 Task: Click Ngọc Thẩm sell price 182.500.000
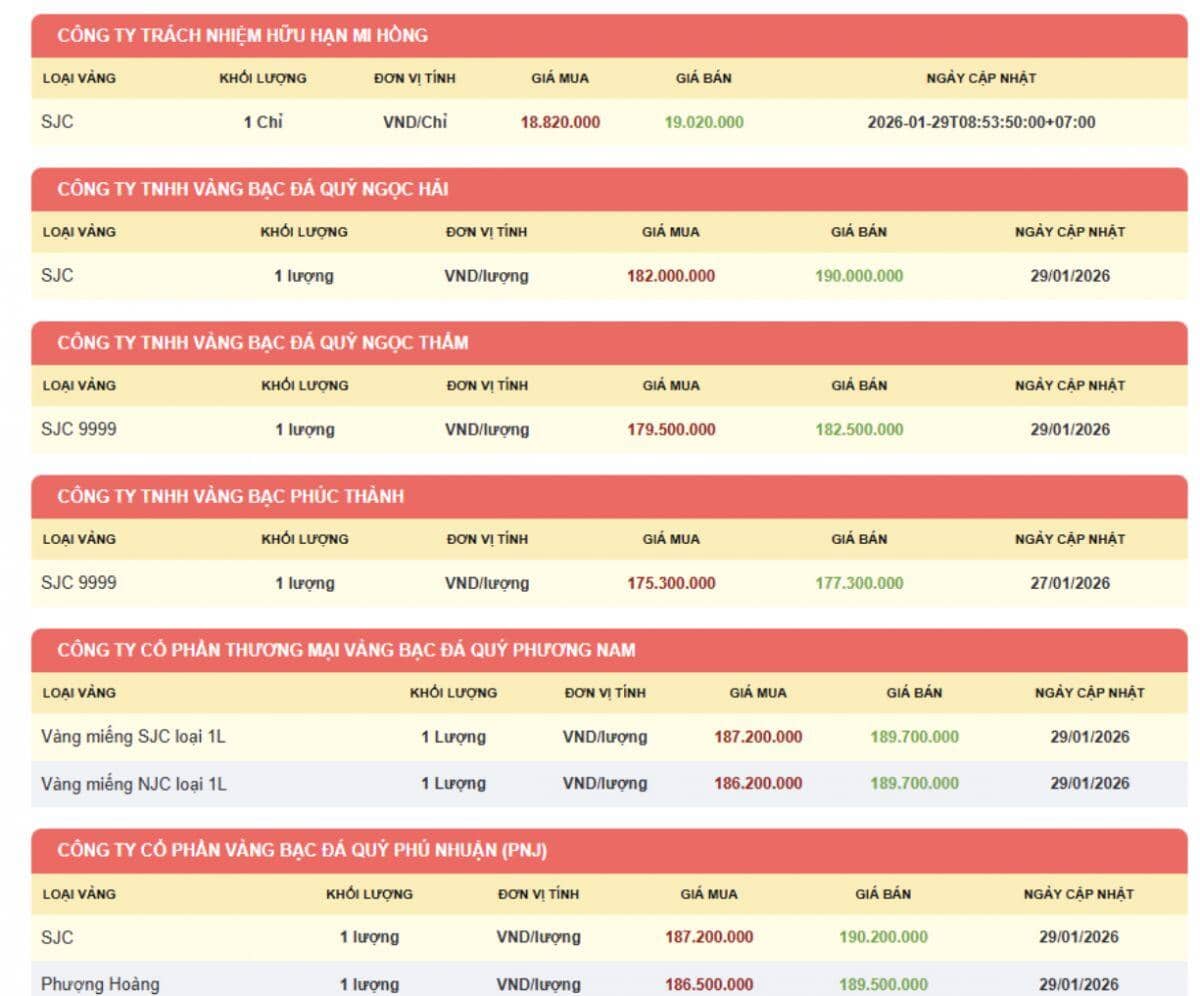tap(858, 430)
